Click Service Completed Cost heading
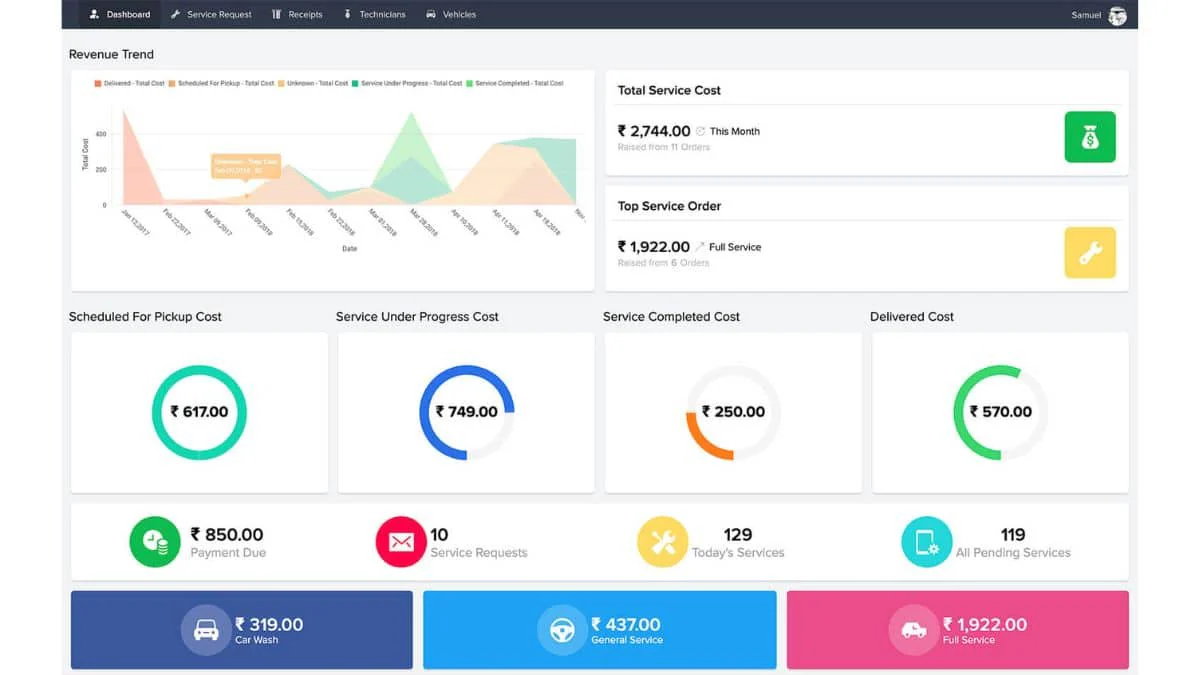 (671, 316)
